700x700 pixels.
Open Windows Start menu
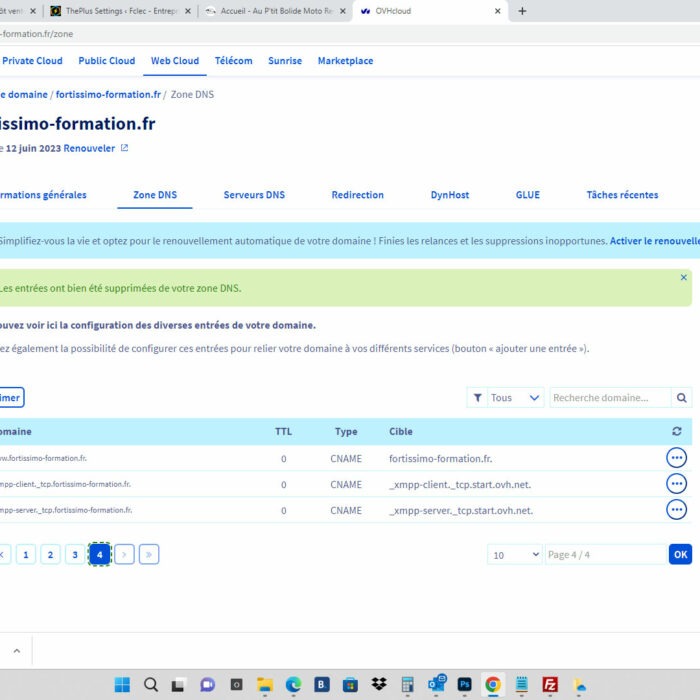122,684
